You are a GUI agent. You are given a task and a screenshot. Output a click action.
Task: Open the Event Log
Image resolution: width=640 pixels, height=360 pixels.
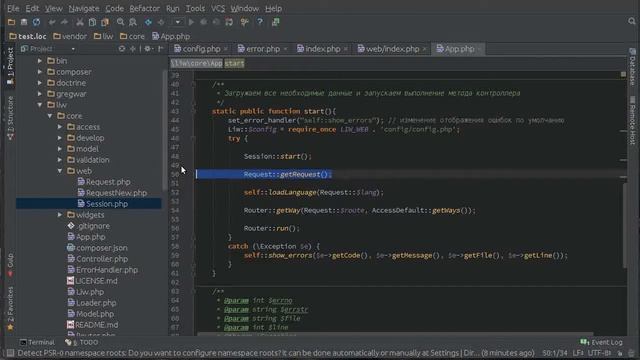tap(601, 342)
